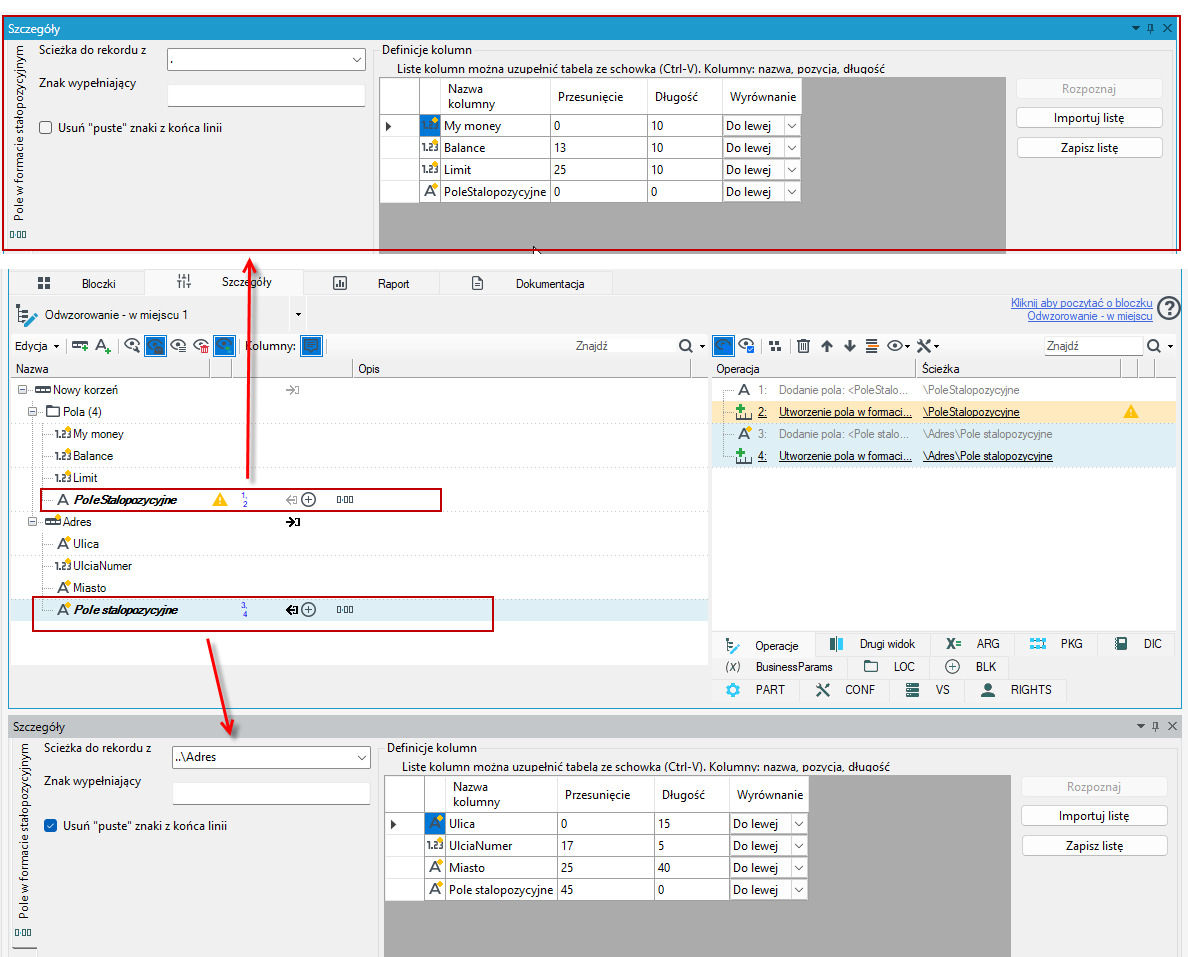This screenshot has width=1188, height=957.
Task: Click the trash delete icon in the operations toolbar
Action: (803, 346)
